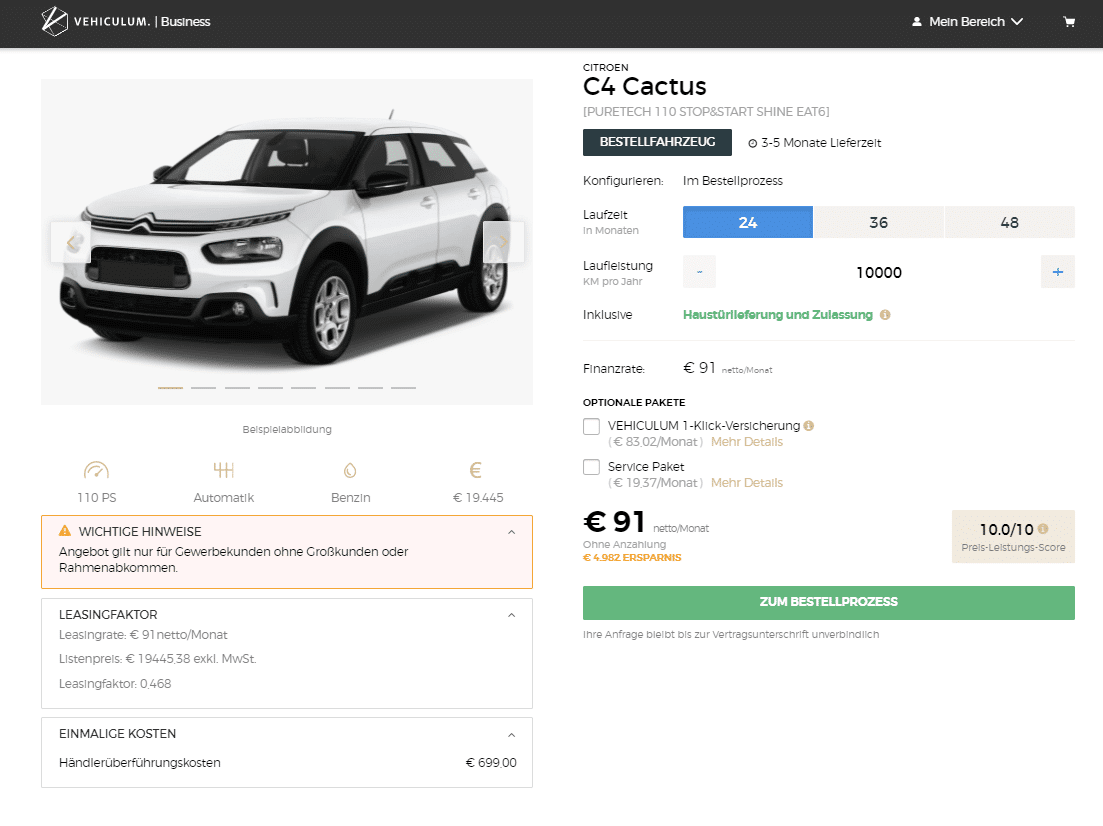The width and height of the screenshot is (1103, 826).
Task: Enable VEHICULUM 1-Klick-Versicherung checkbox
Action: point(592,426)
